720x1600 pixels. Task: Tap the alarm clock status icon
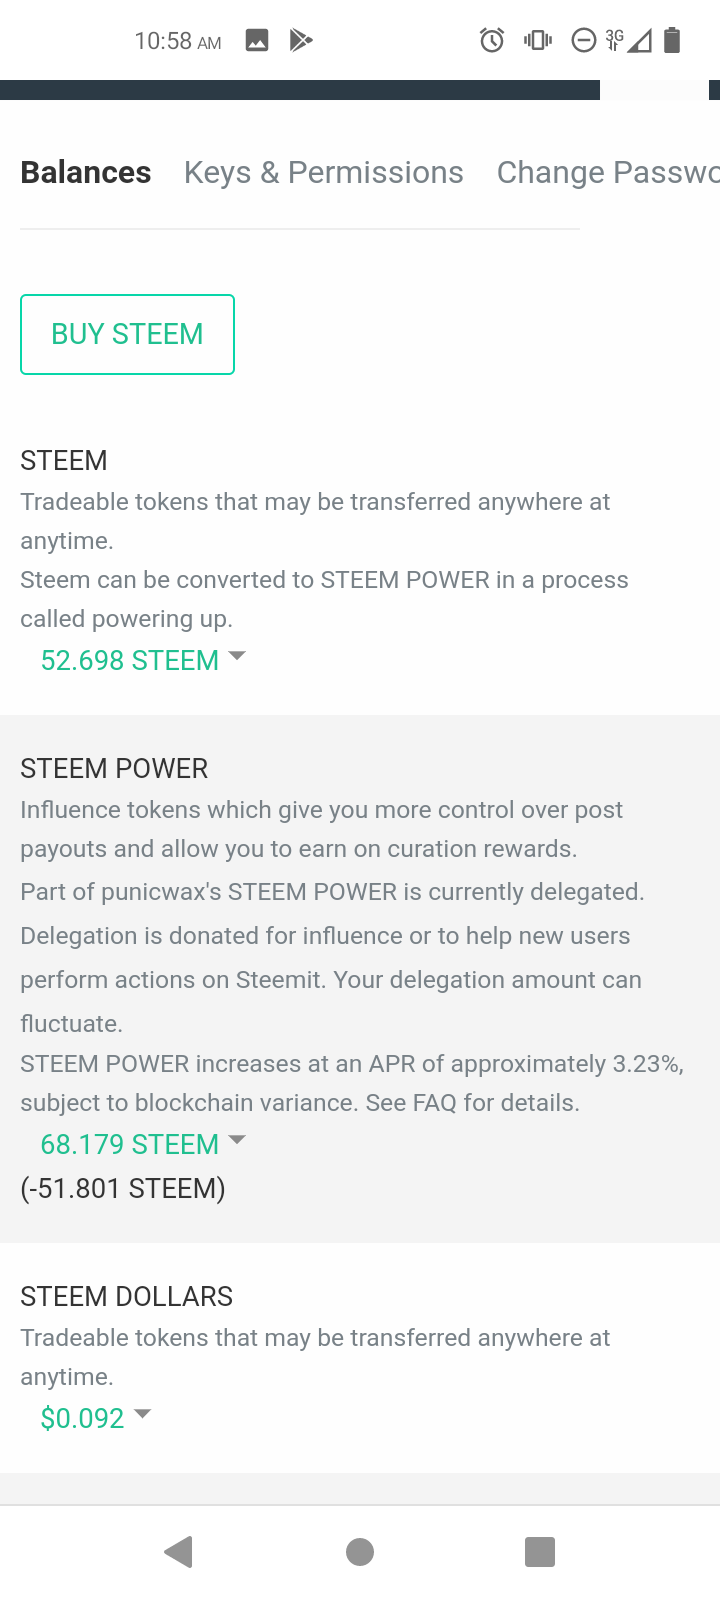point(492,41)
